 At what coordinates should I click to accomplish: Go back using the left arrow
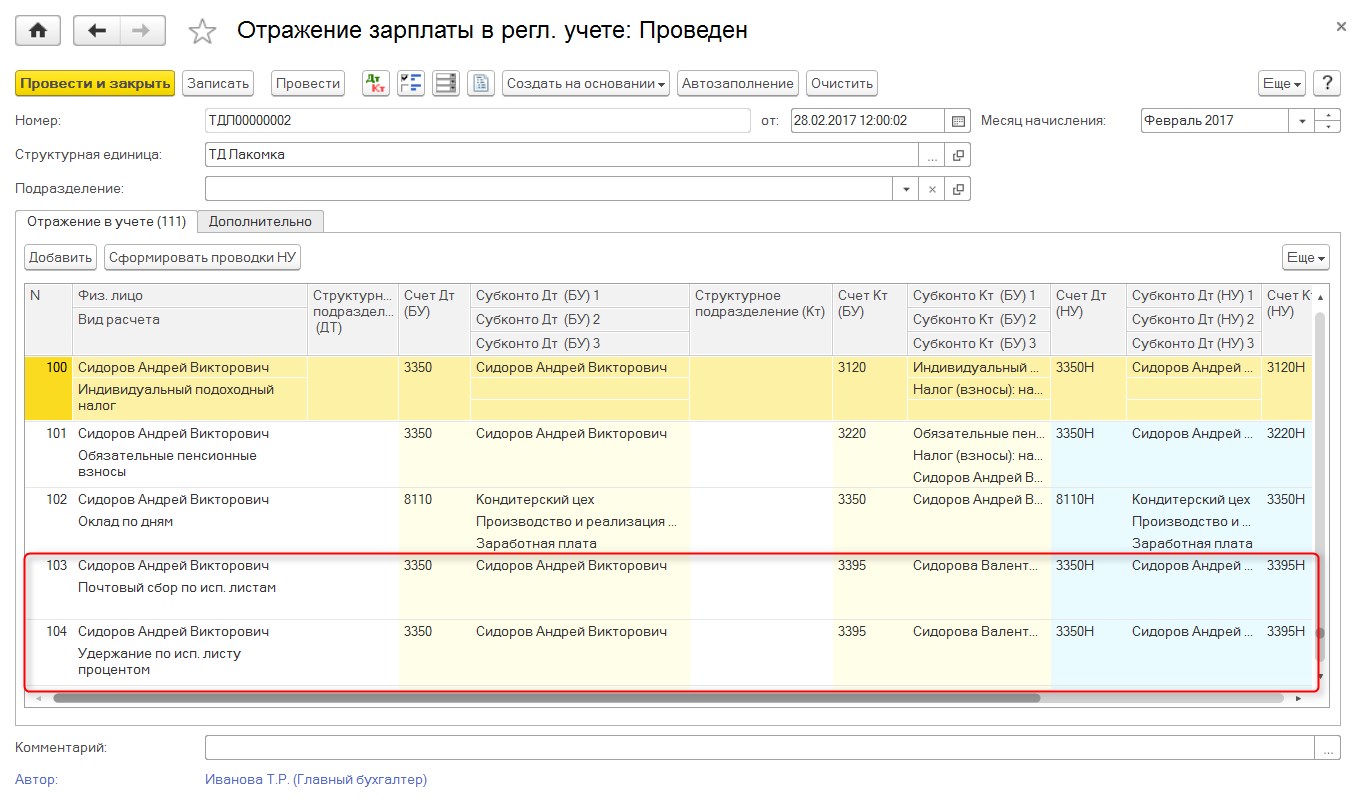[97, 31]
